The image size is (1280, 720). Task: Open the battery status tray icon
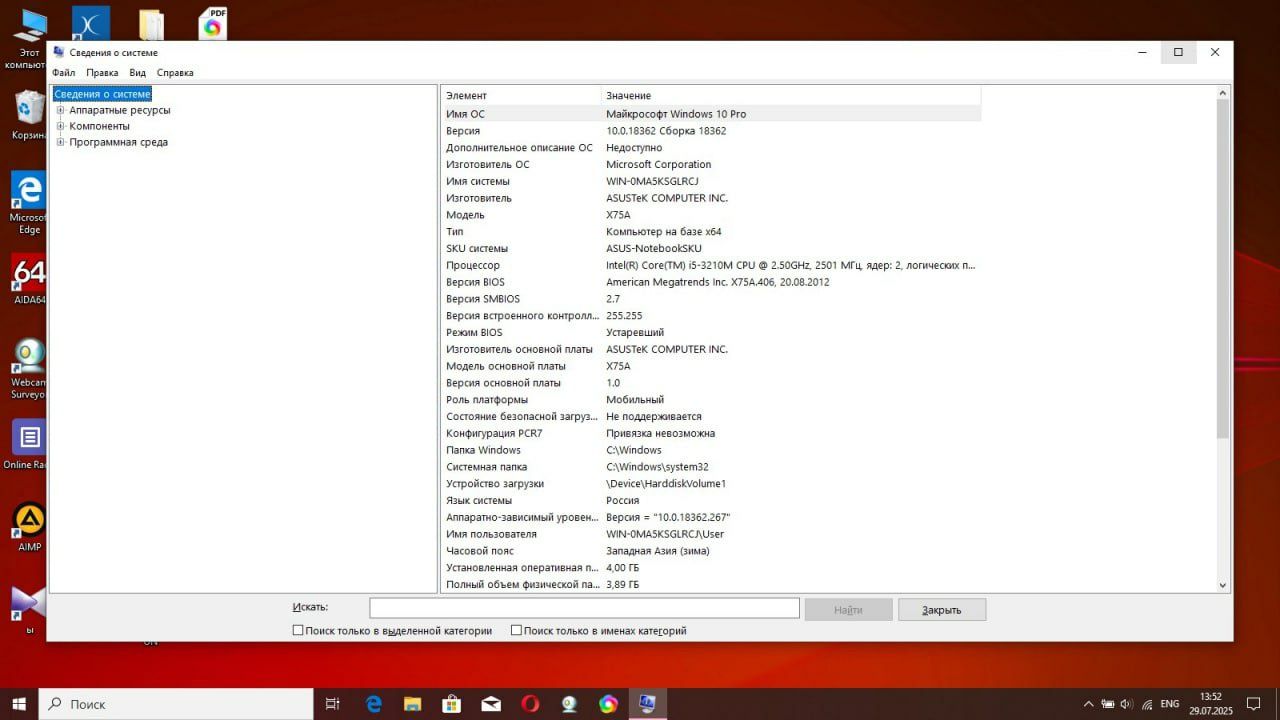pyautogui.click(x=1108, y=704)
